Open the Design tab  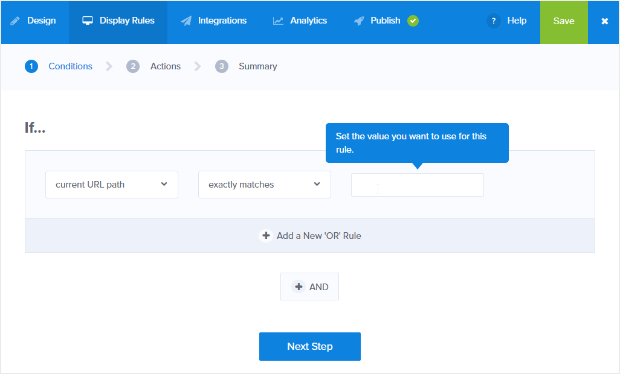coord(34,22)
